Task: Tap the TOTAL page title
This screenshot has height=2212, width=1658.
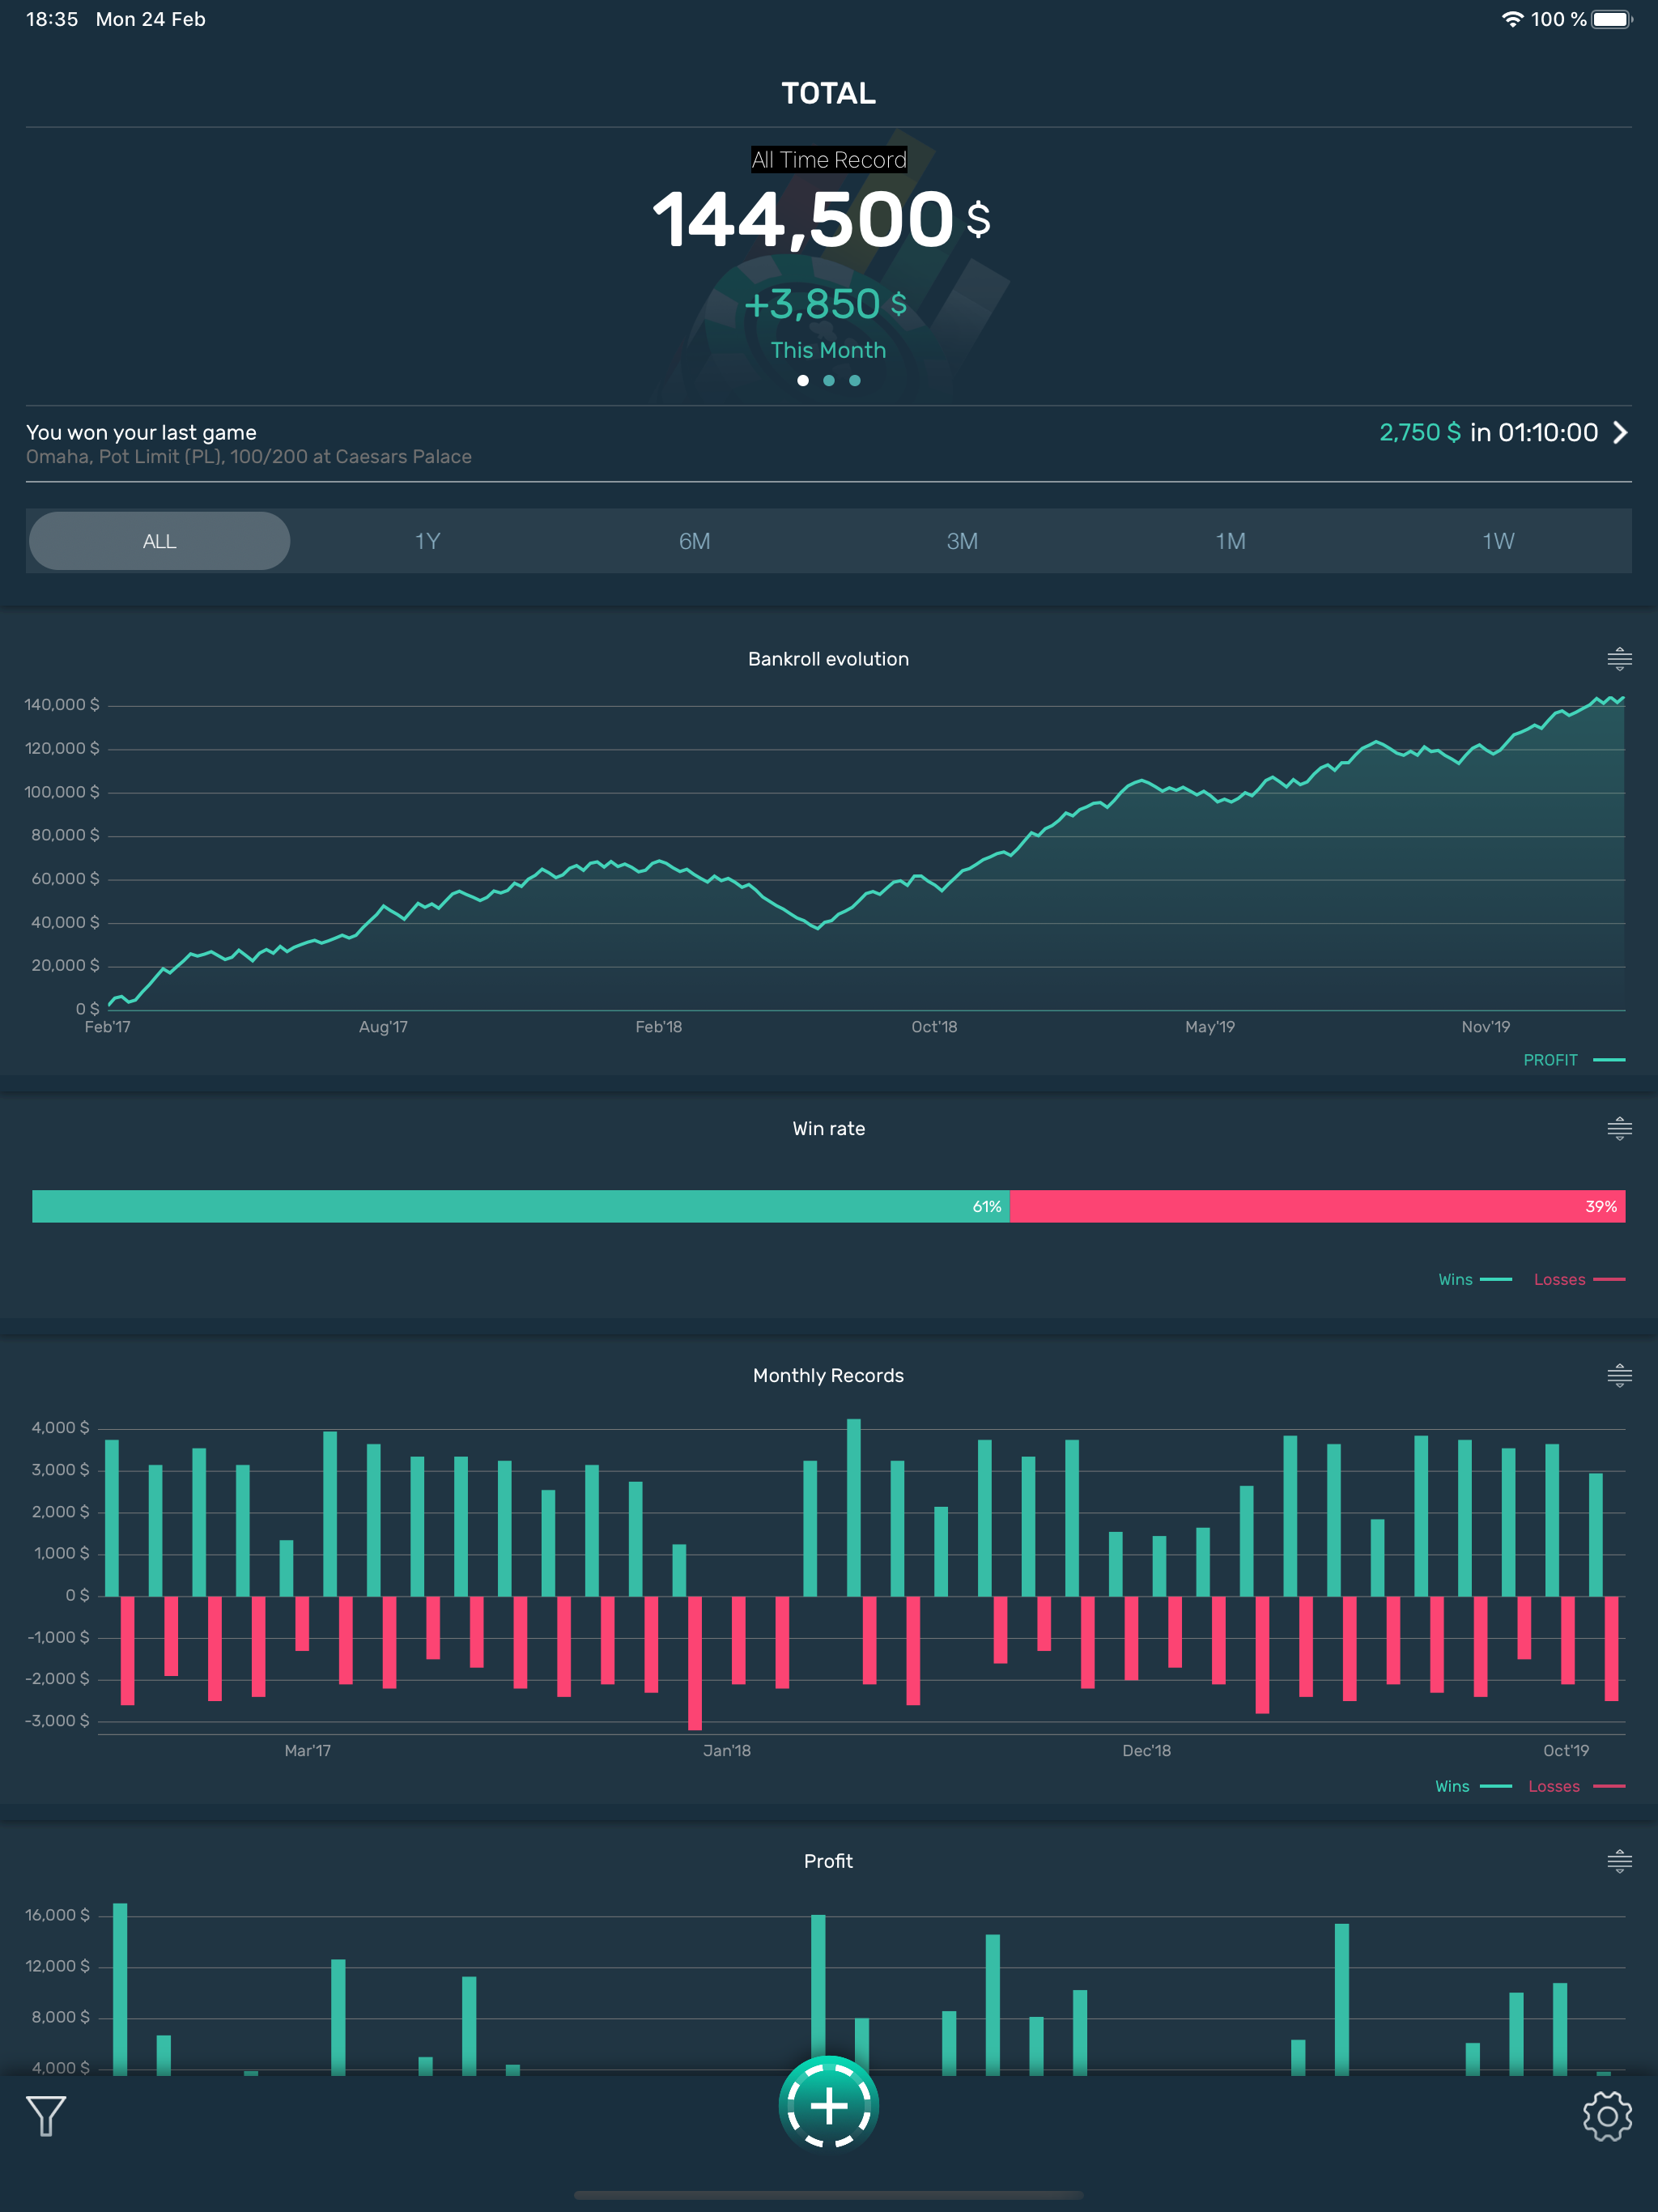Action: [x=829, y=93]
